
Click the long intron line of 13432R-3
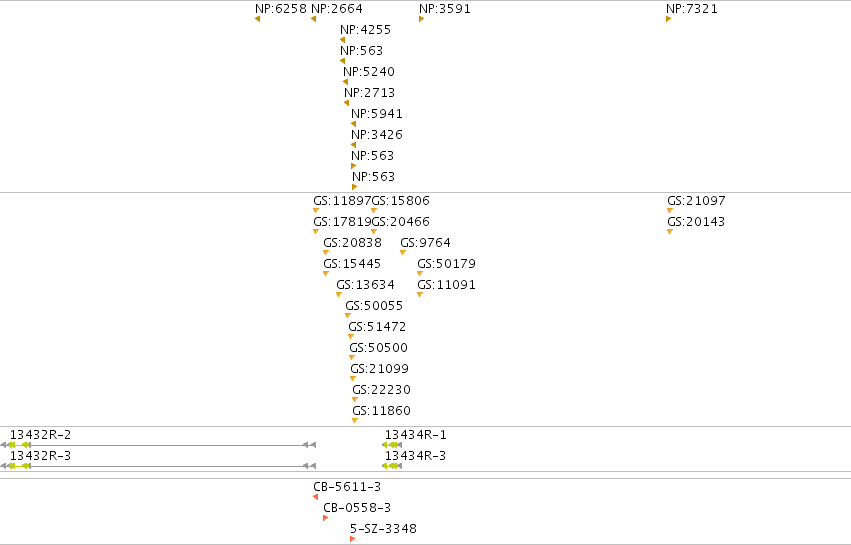[x=166, y=466]
